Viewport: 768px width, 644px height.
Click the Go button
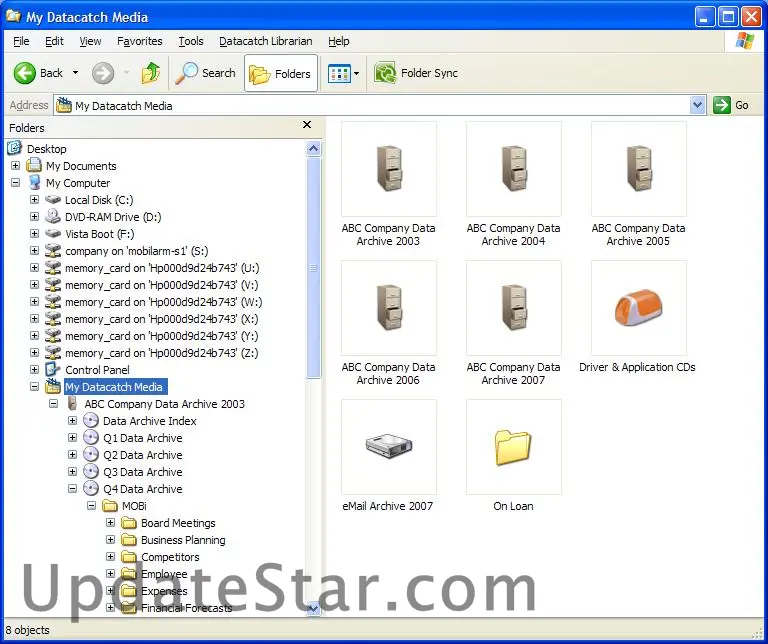click(x=731, y=105)
